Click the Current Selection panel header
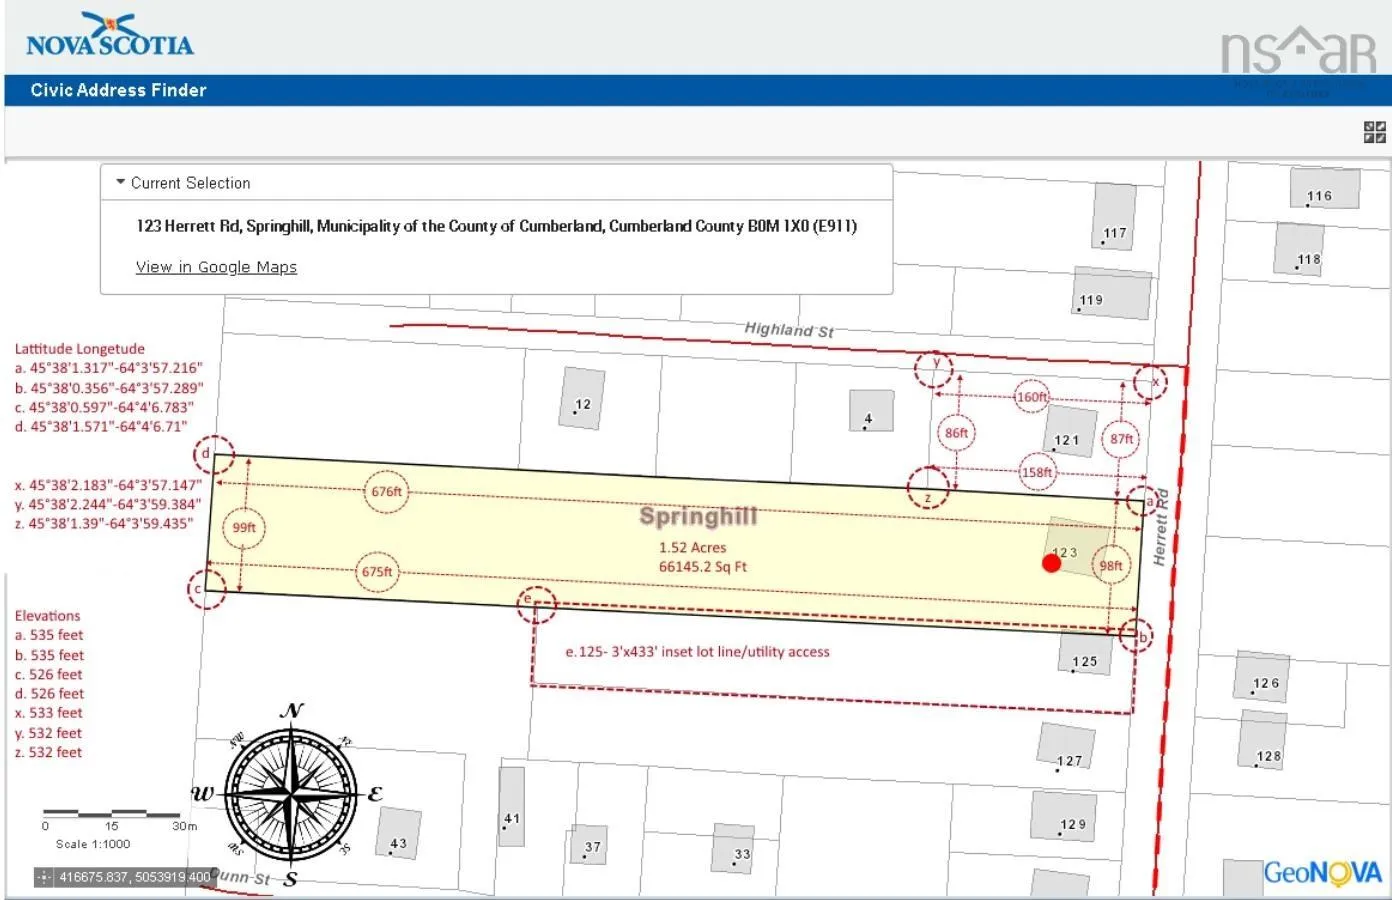Image resolution: width=1392 pixels, height=900 pixels. pos(191,183)
